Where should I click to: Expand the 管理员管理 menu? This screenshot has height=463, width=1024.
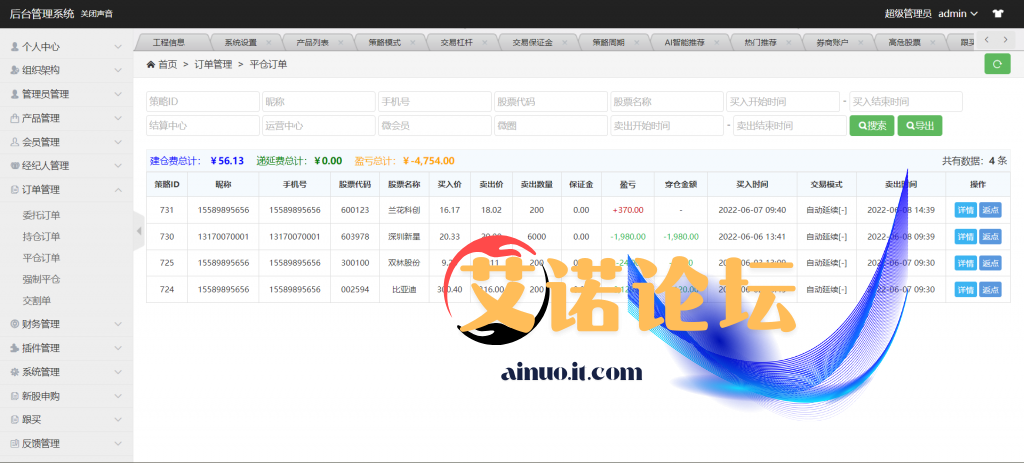pyautogui.click(x=67, y=94)
